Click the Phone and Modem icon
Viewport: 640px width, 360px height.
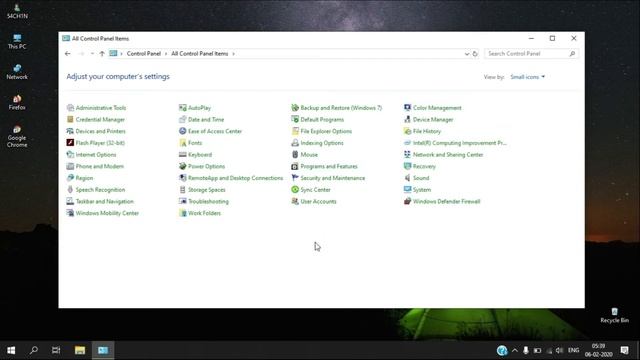click(70, 166)
